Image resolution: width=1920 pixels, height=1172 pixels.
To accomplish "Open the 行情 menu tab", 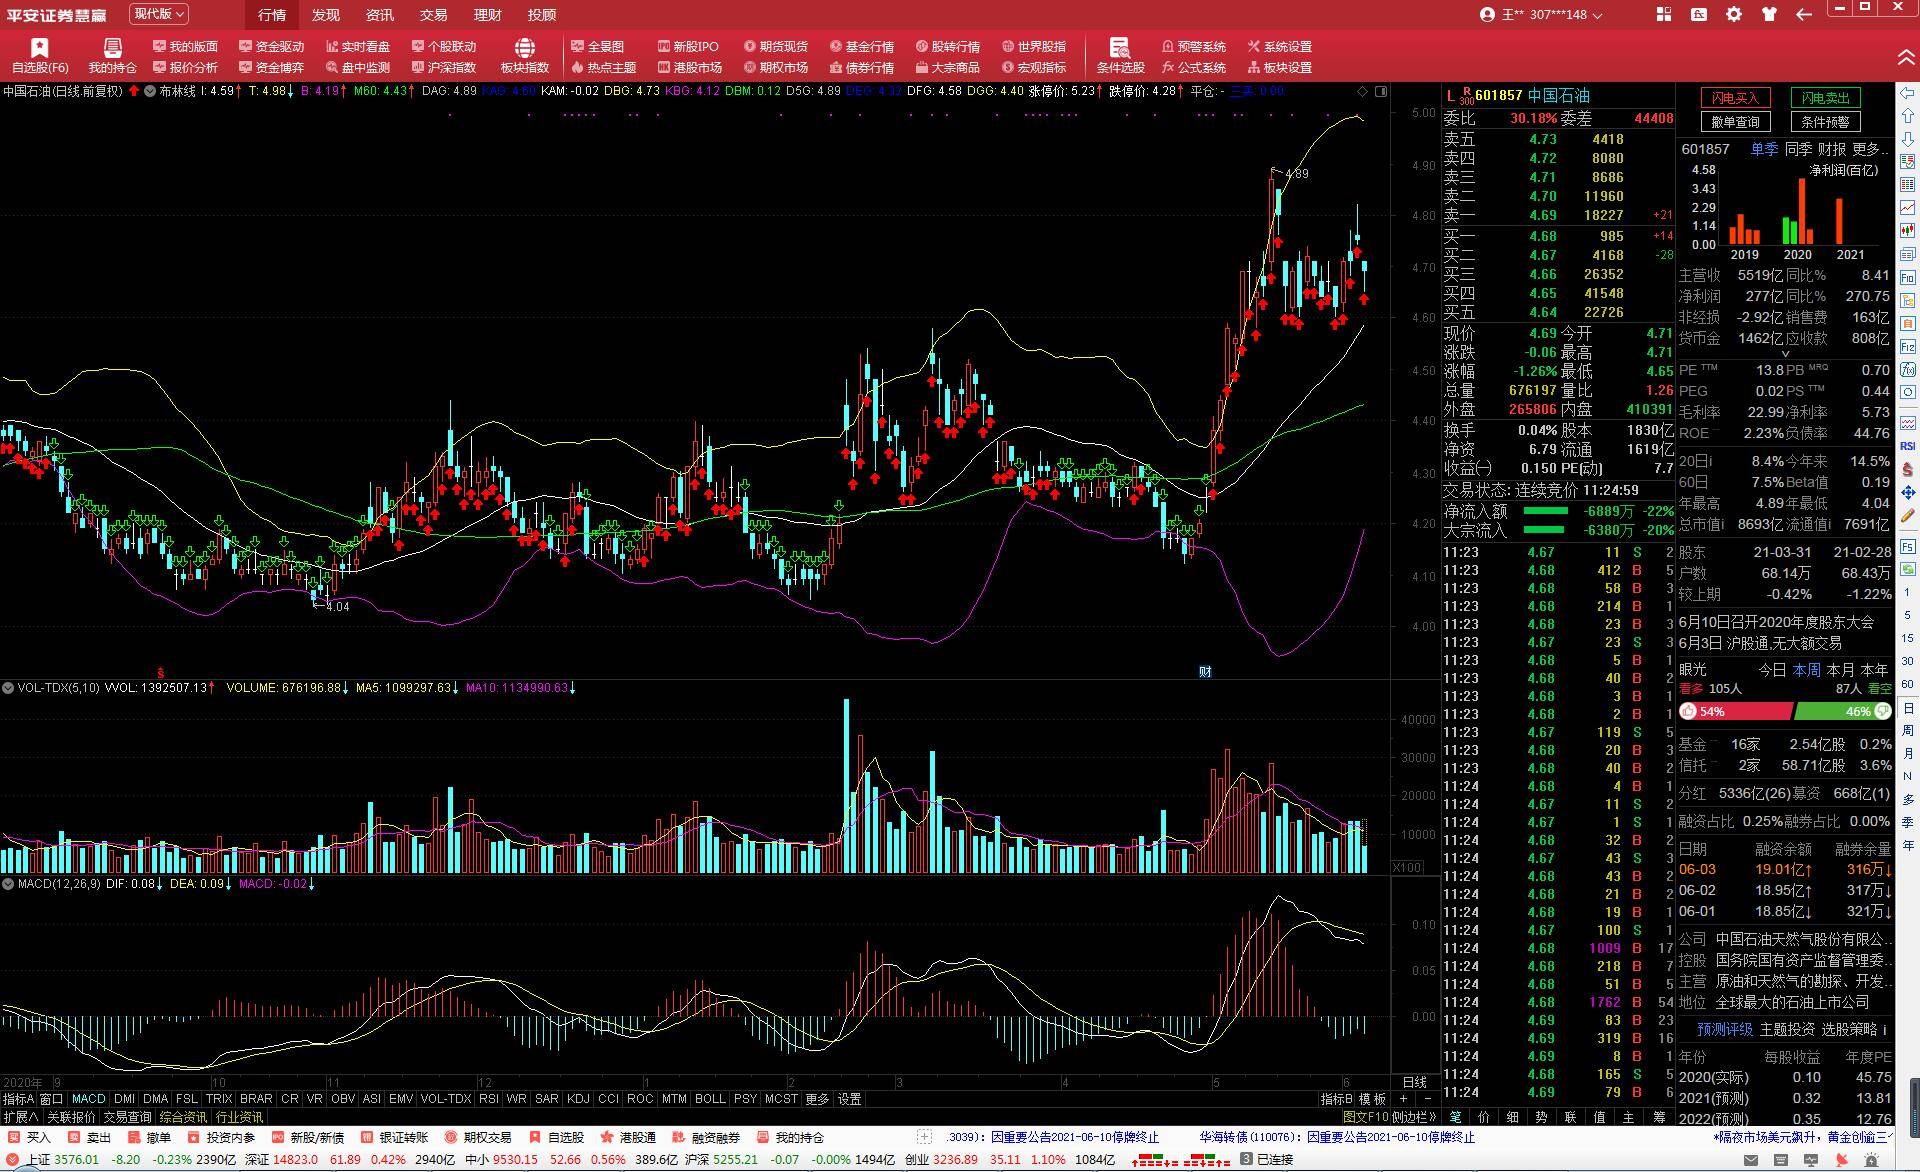I will pos(272,14).
